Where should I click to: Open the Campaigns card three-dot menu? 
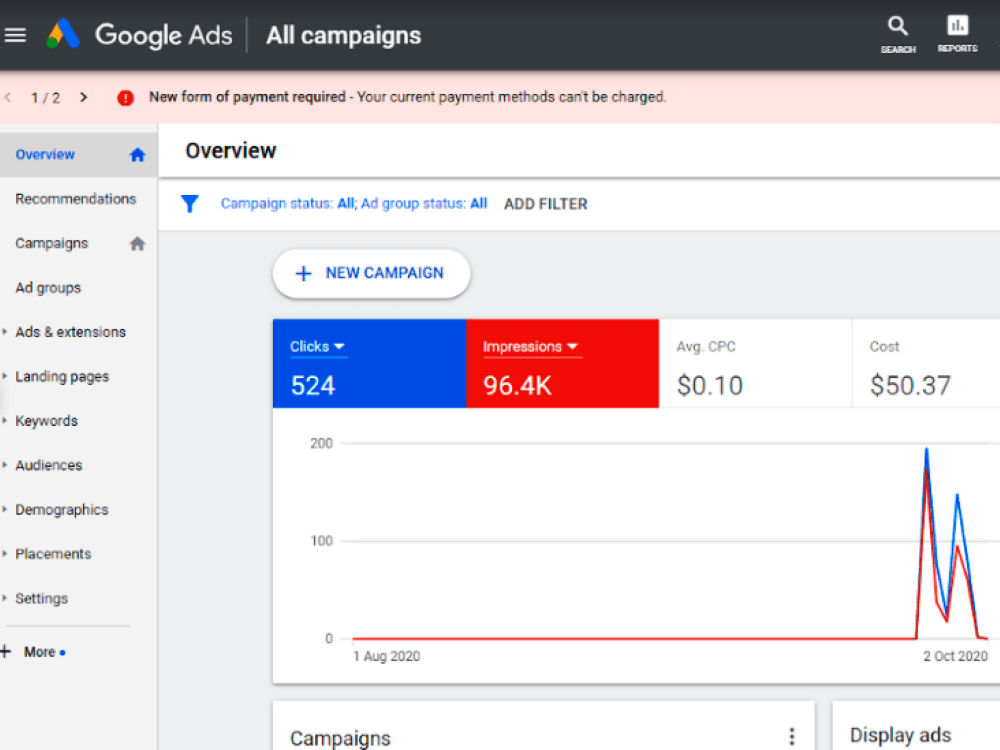coord(791,737)
